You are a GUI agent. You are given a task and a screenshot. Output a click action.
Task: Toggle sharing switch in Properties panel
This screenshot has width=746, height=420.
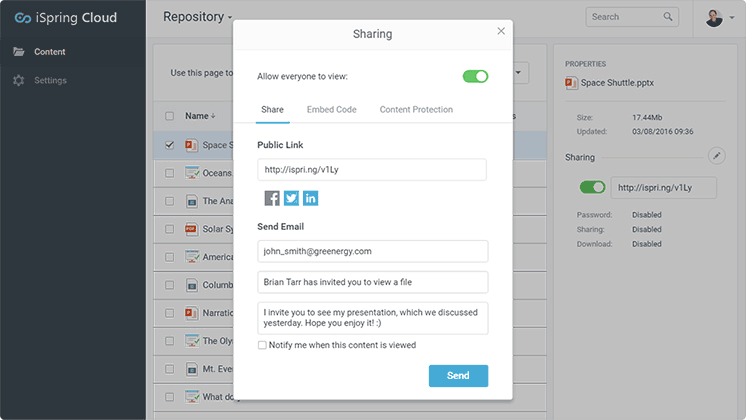point(593,187)
